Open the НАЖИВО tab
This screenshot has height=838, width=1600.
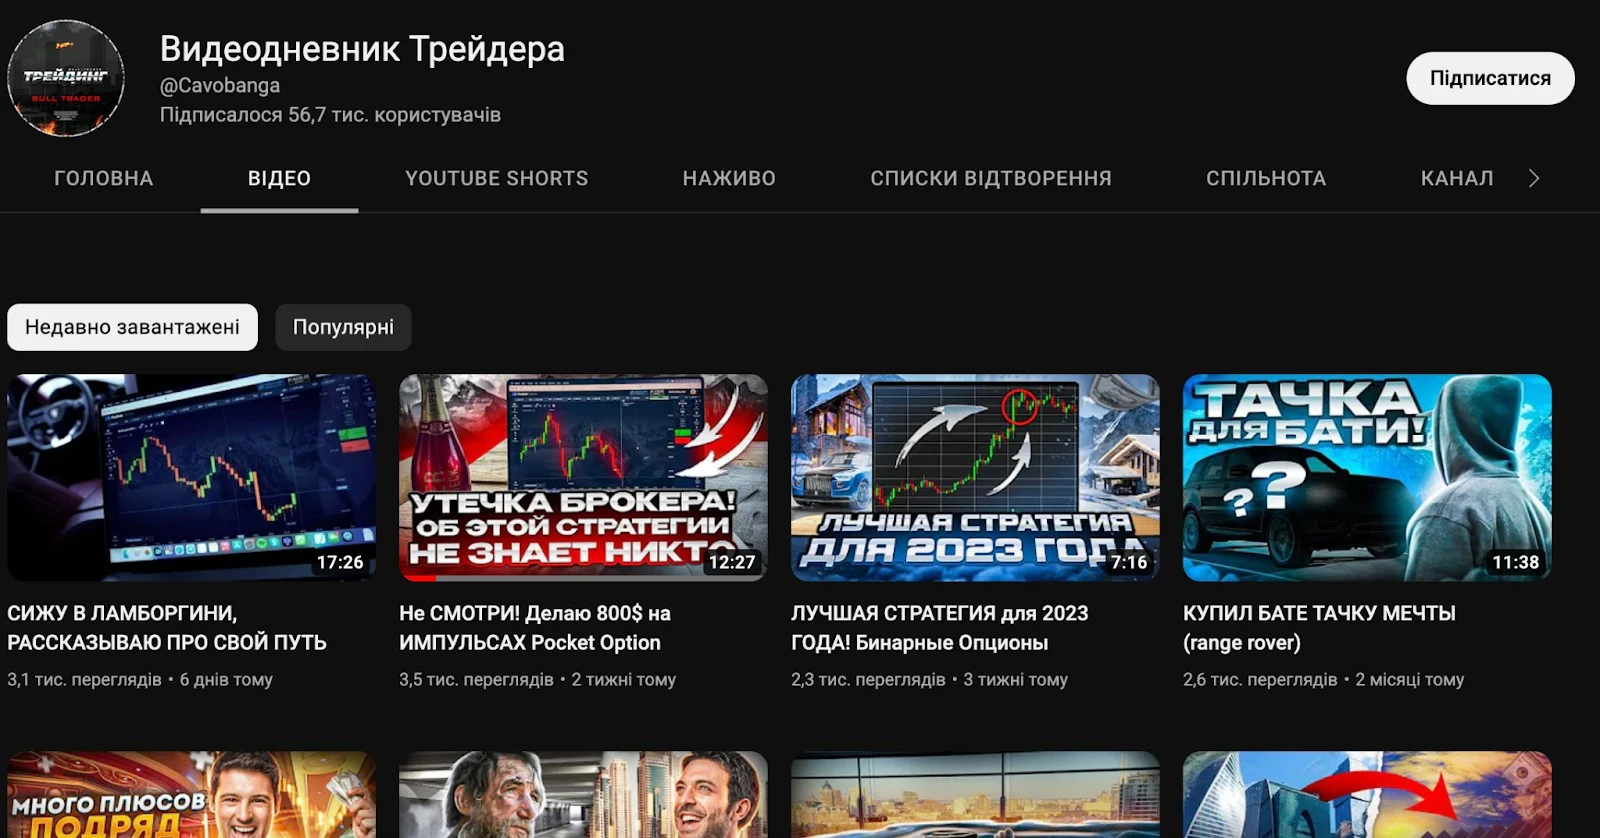click(729, 178)
